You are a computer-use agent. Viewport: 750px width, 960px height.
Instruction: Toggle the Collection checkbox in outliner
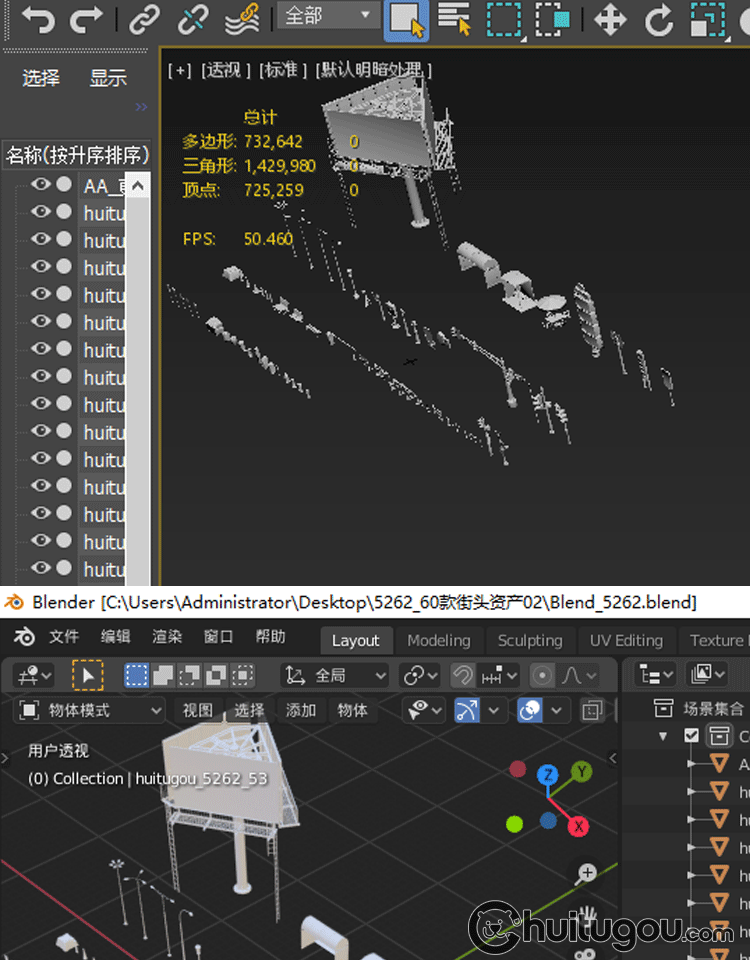[691, 736]
